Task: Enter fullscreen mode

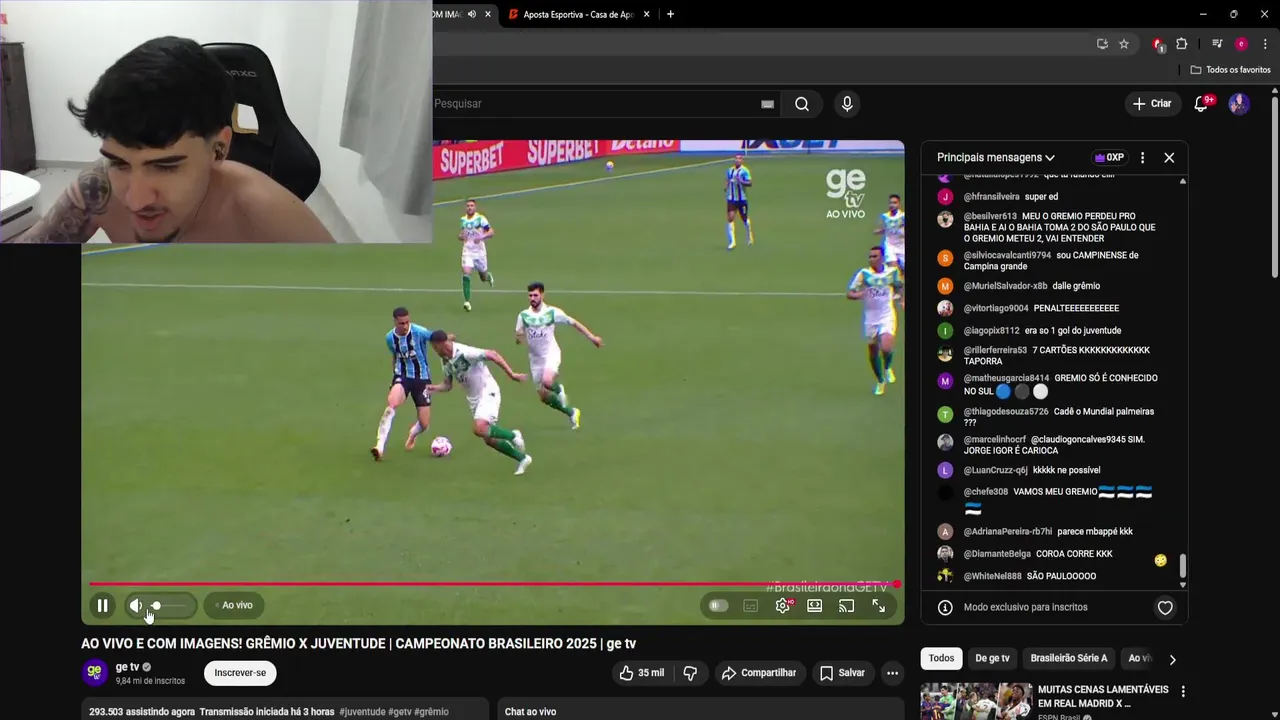Action: pyautogui.click(x=879, y=605)
